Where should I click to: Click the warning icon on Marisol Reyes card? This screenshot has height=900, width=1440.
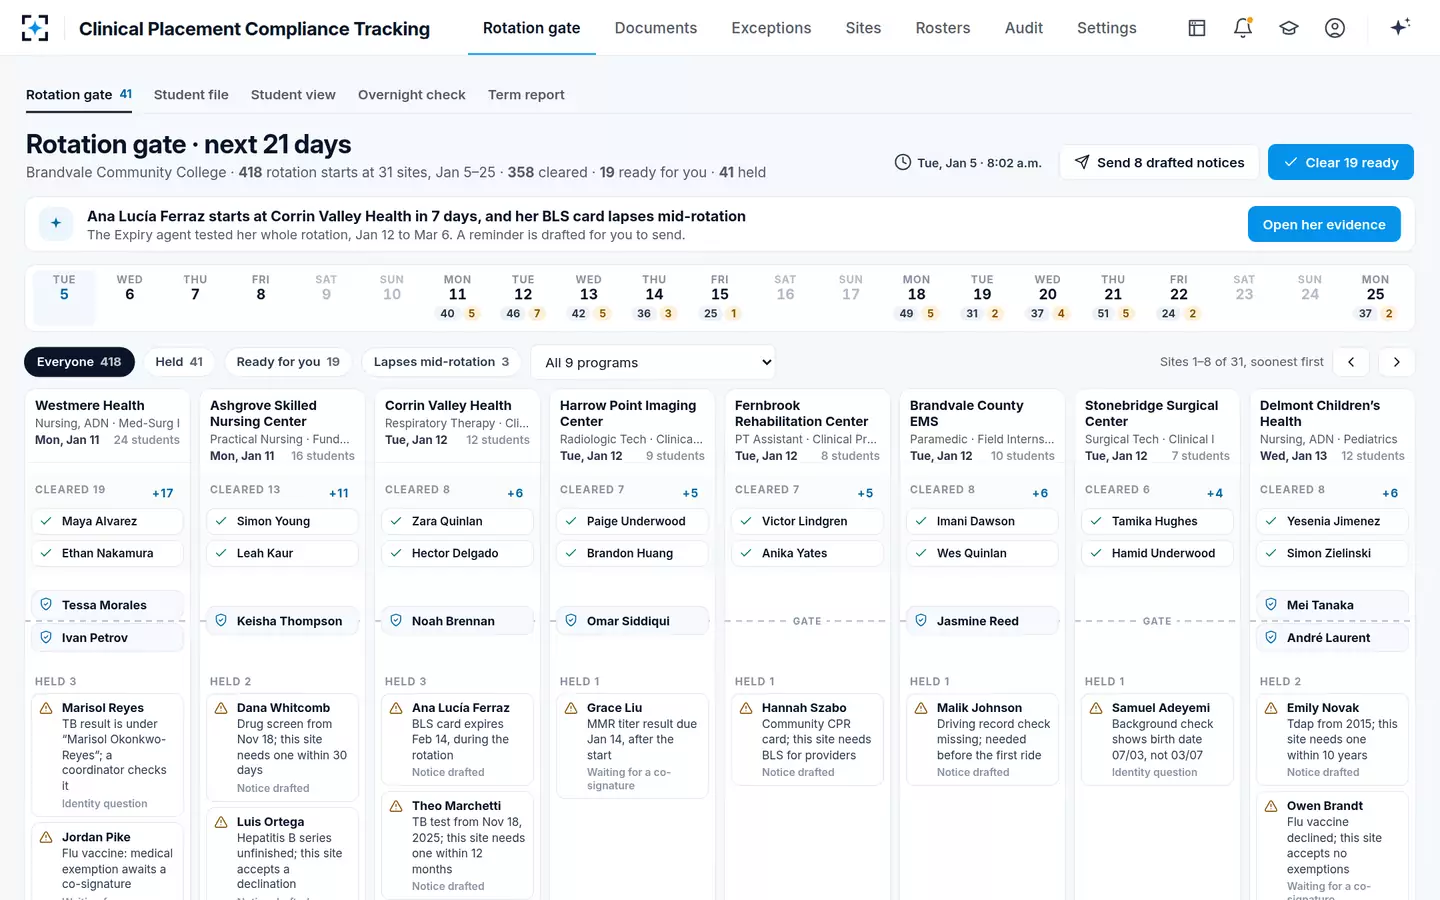[46, 708]
